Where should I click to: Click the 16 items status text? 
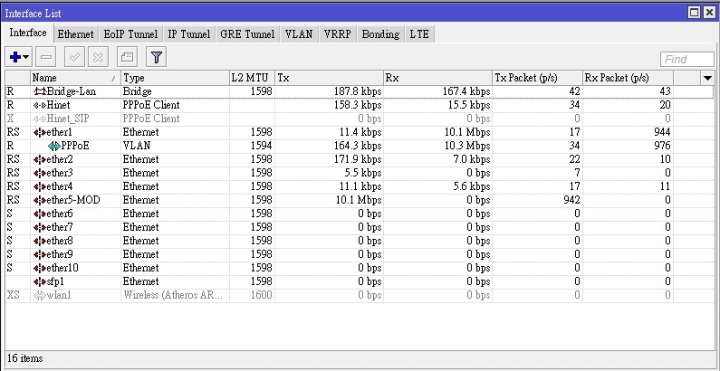tap(25, 358)
